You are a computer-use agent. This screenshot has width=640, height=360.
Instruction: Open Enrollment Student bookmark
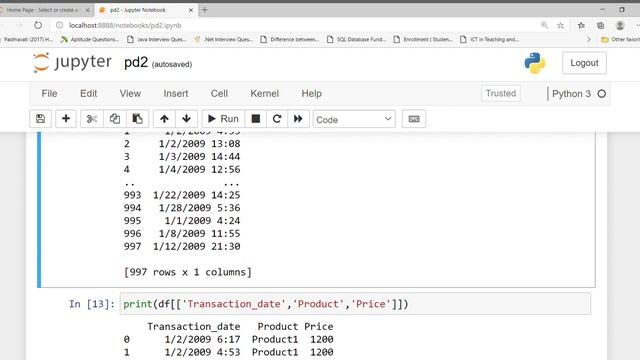(423, 40)
